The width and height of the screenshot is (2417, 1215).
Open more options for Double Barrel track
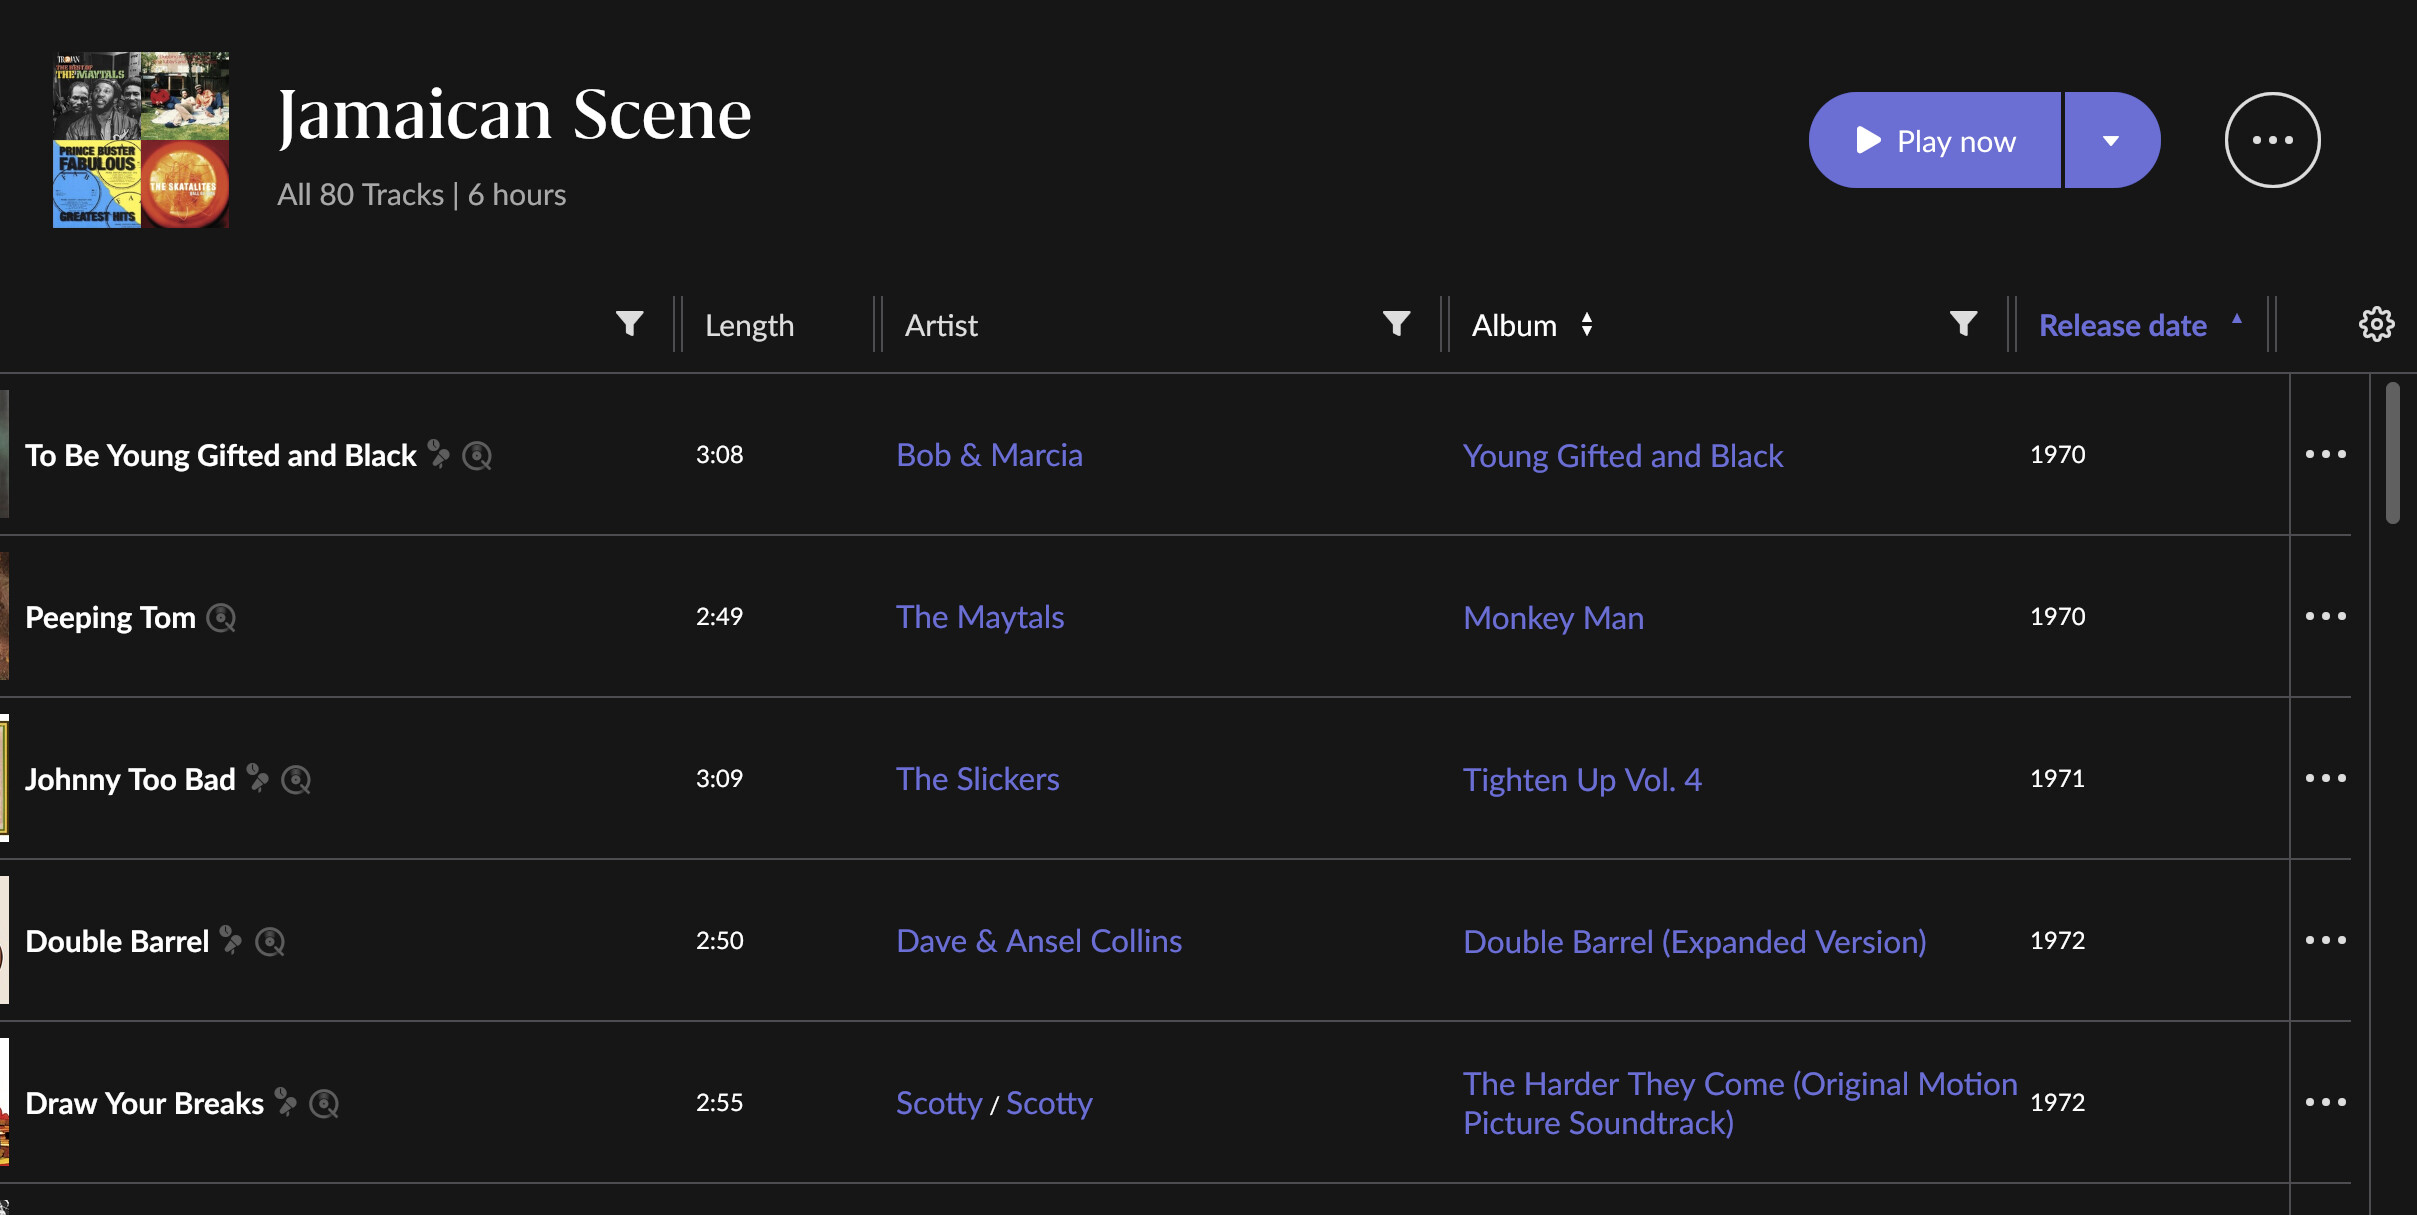[2325, 940]
